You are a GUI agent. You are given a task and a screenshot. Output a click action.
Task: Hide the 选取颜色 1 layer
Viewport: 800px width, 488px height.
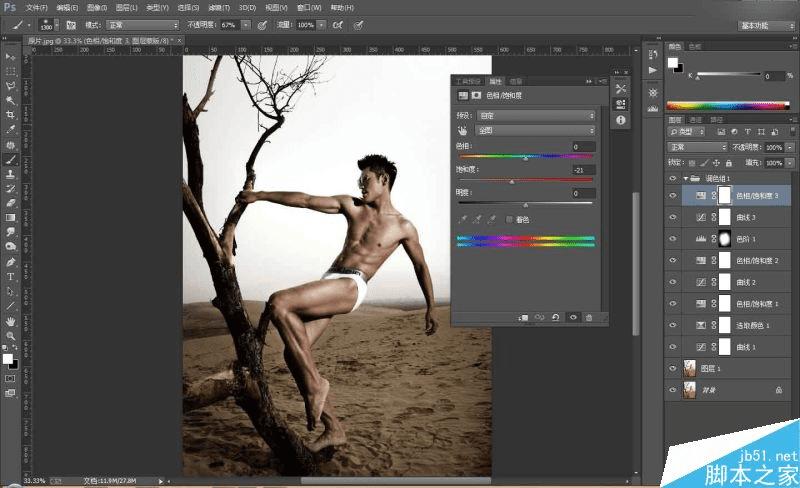click(672, 325)
